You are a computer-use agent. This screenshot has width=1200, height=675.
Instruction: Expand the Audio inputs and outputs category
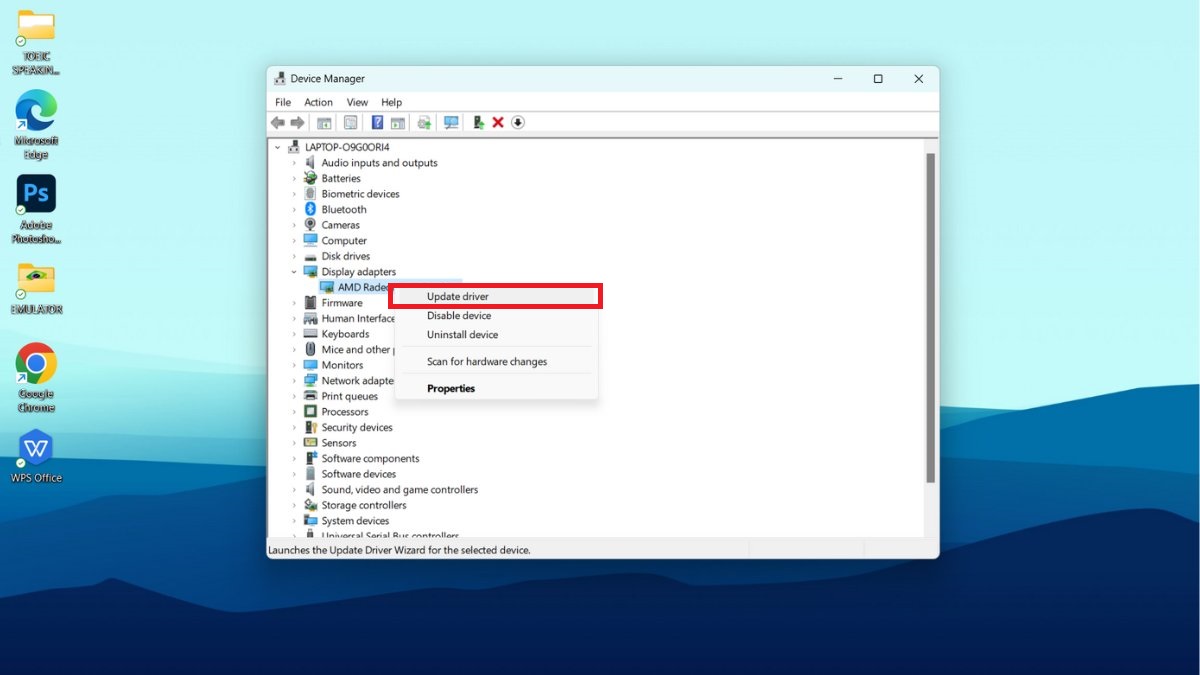tap(294, 163)
